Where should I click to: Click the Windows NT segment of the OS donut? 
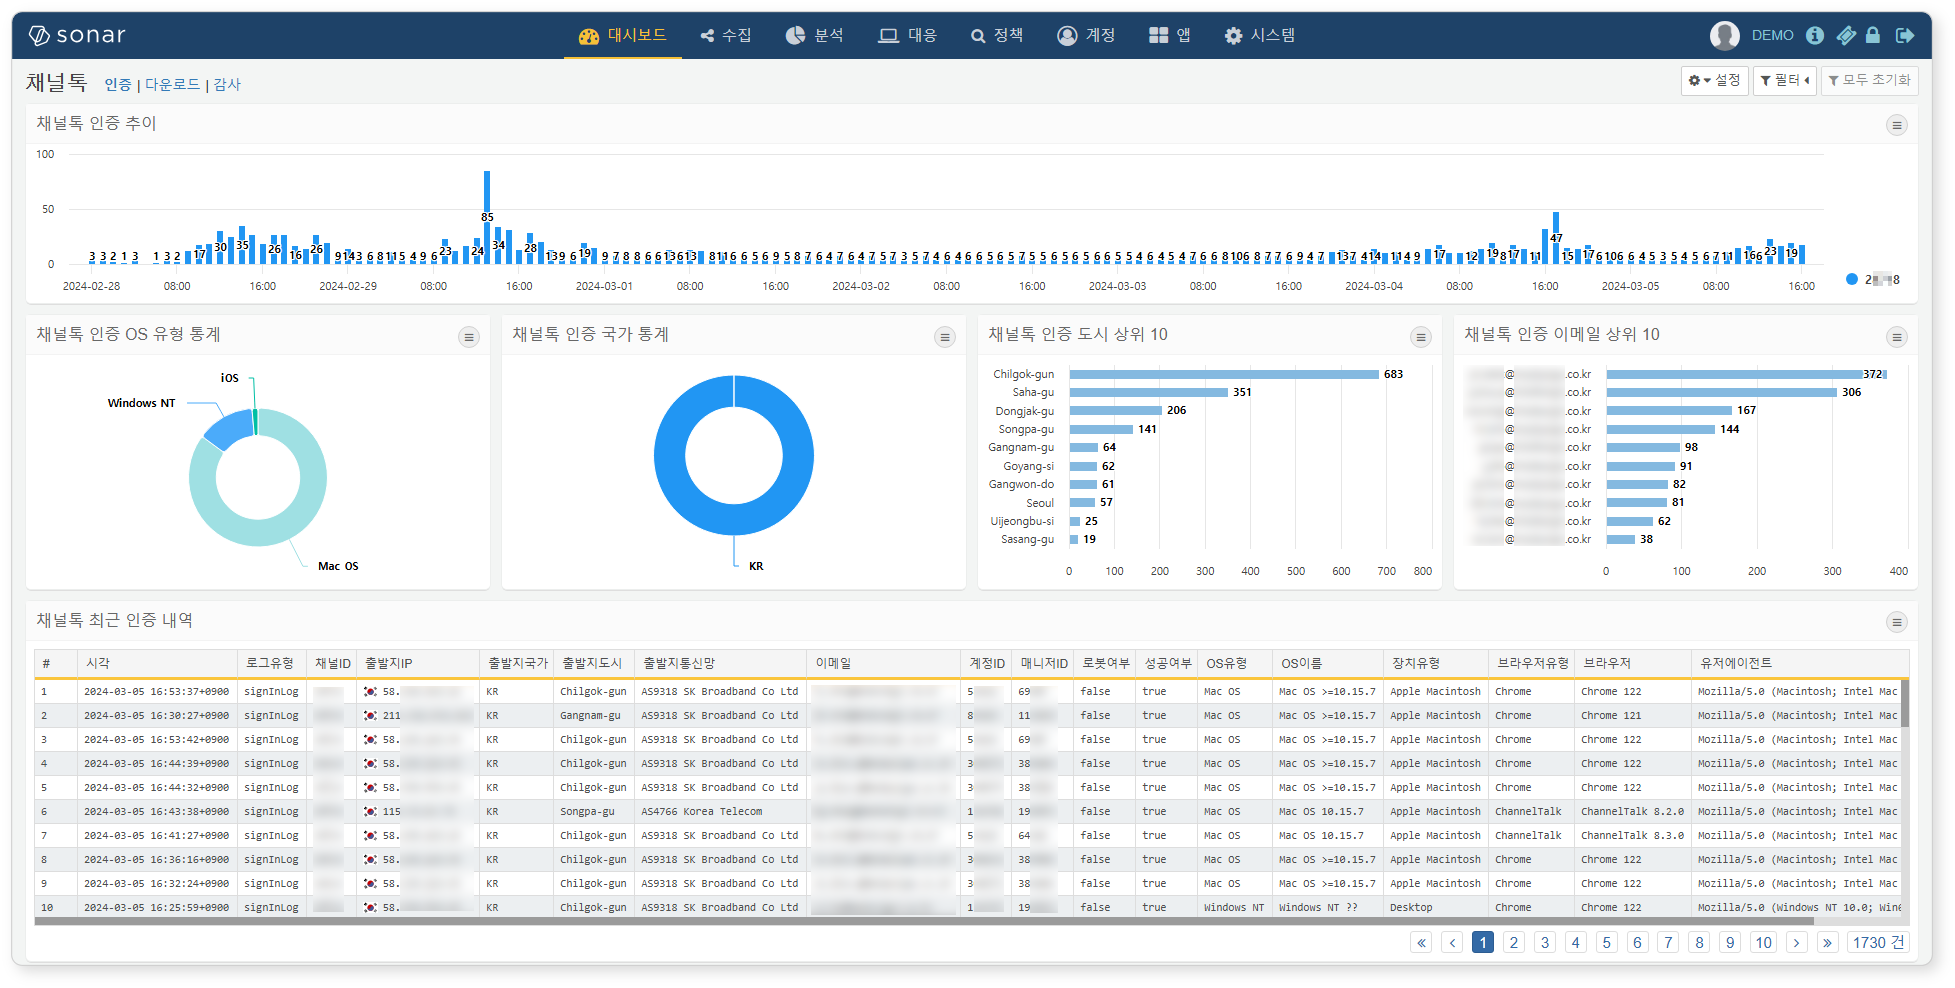230,428
